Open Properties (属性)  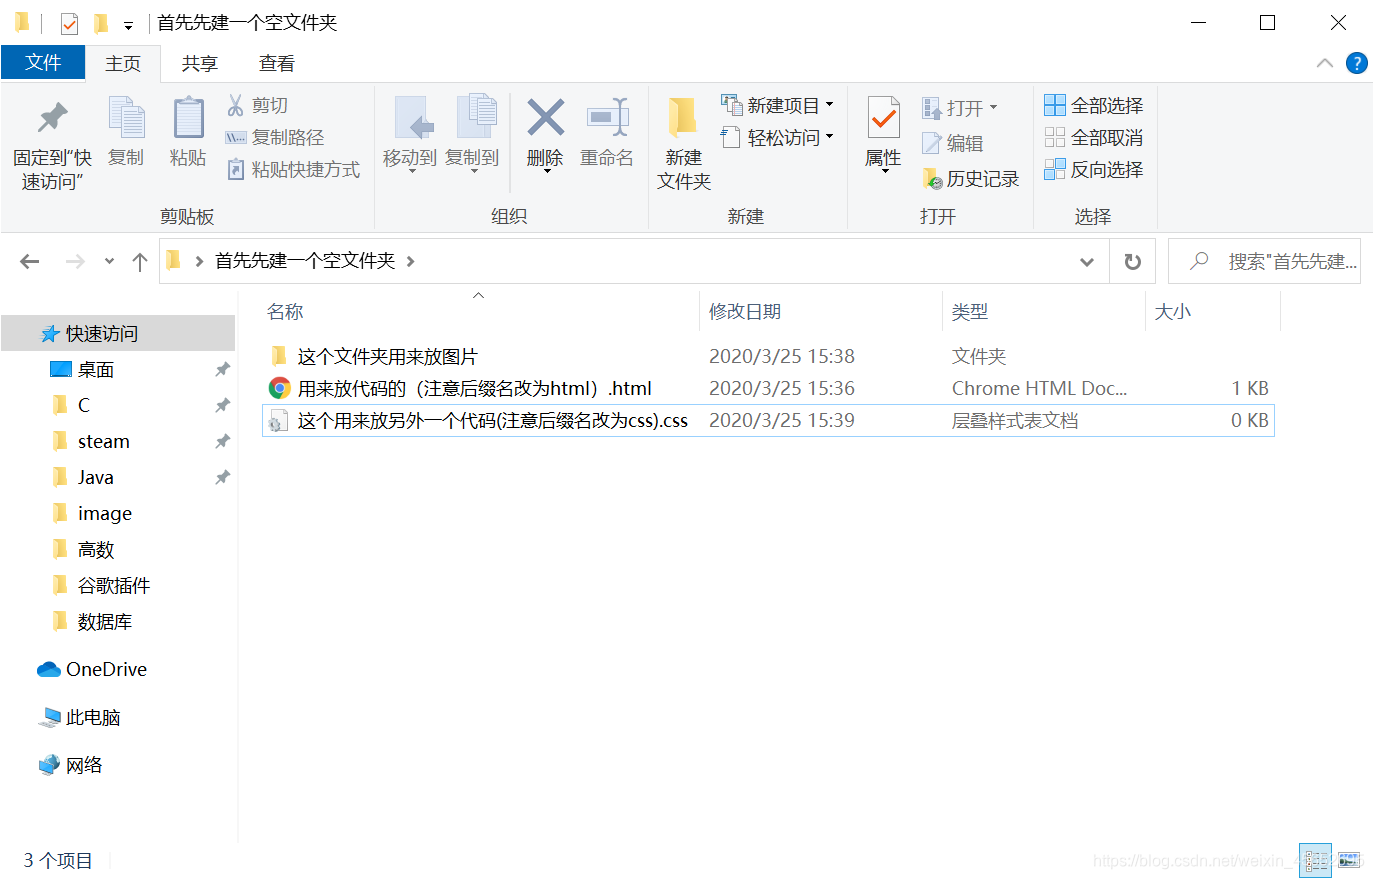pyautogui.click(x=883, y=134)
